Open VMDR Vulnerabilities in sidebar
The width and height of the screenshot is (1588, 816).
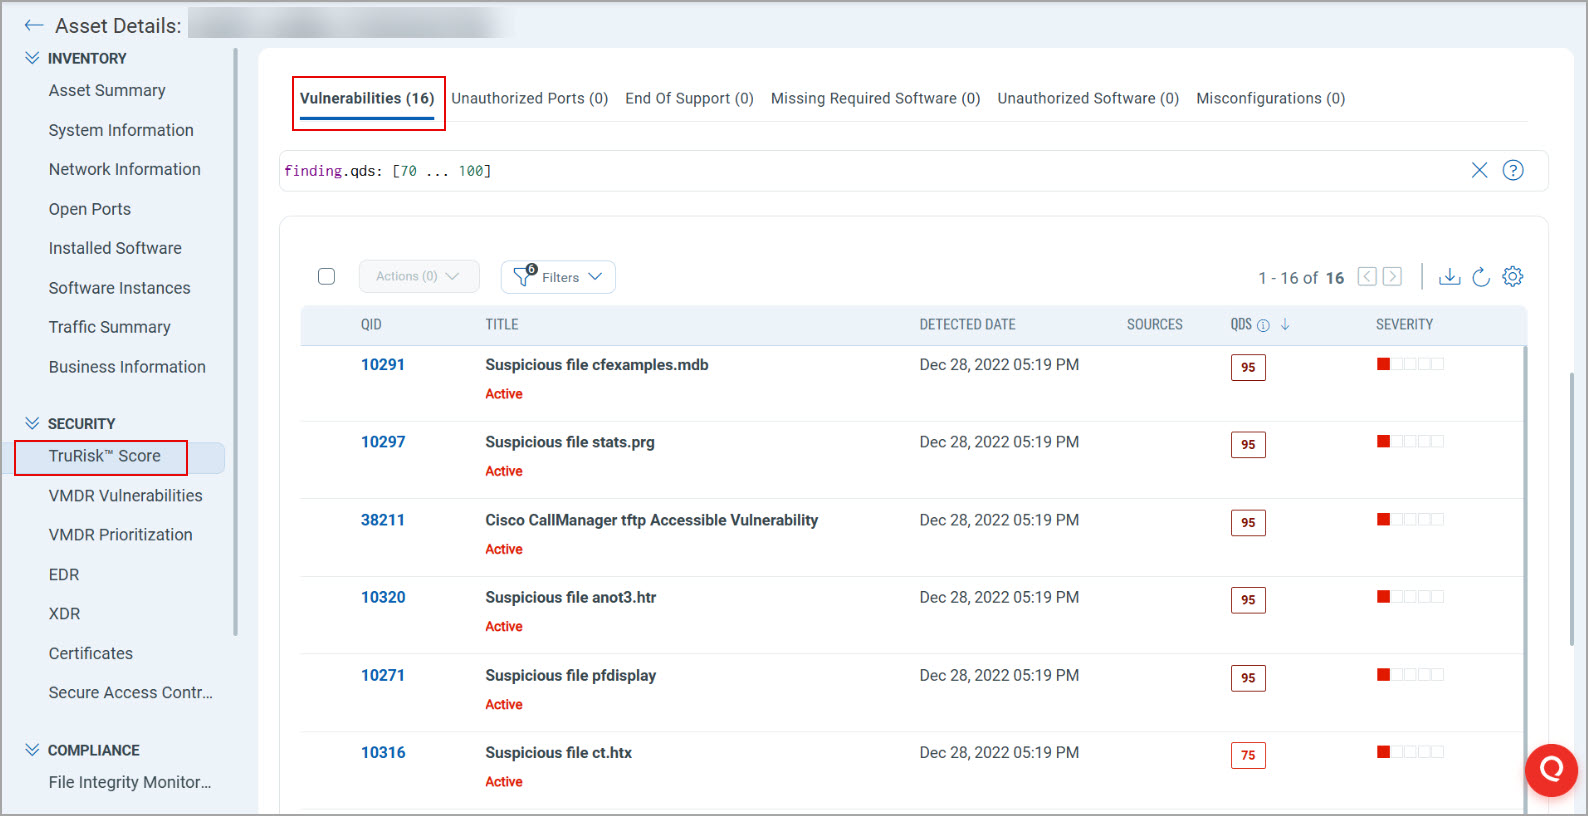(125, 496)
